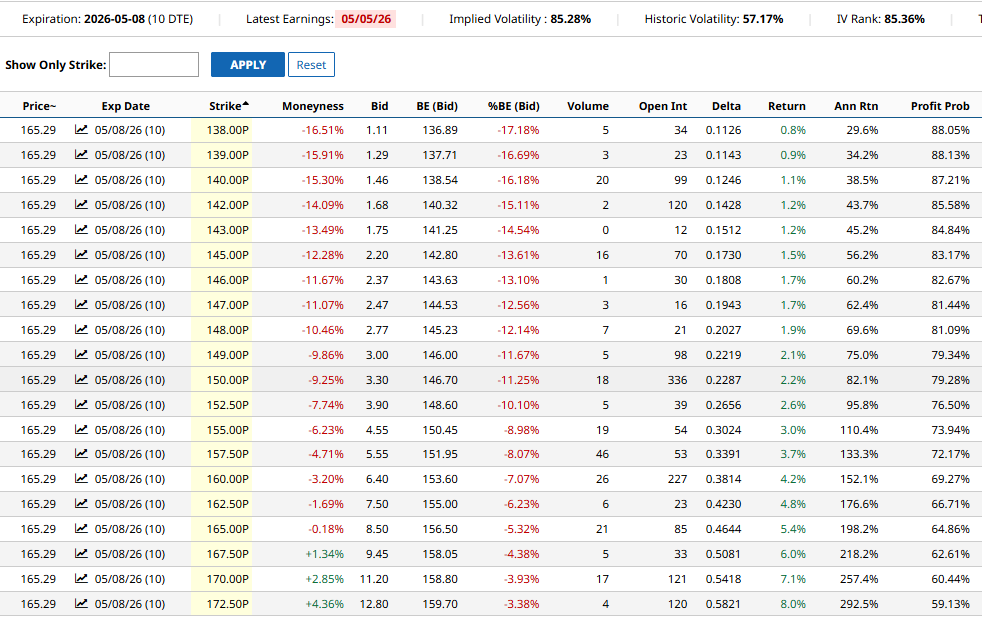Click chart icon in 145.00P row
Image resolution: width=982 pixels, height=623 pixels.
[x=81, y=255]
